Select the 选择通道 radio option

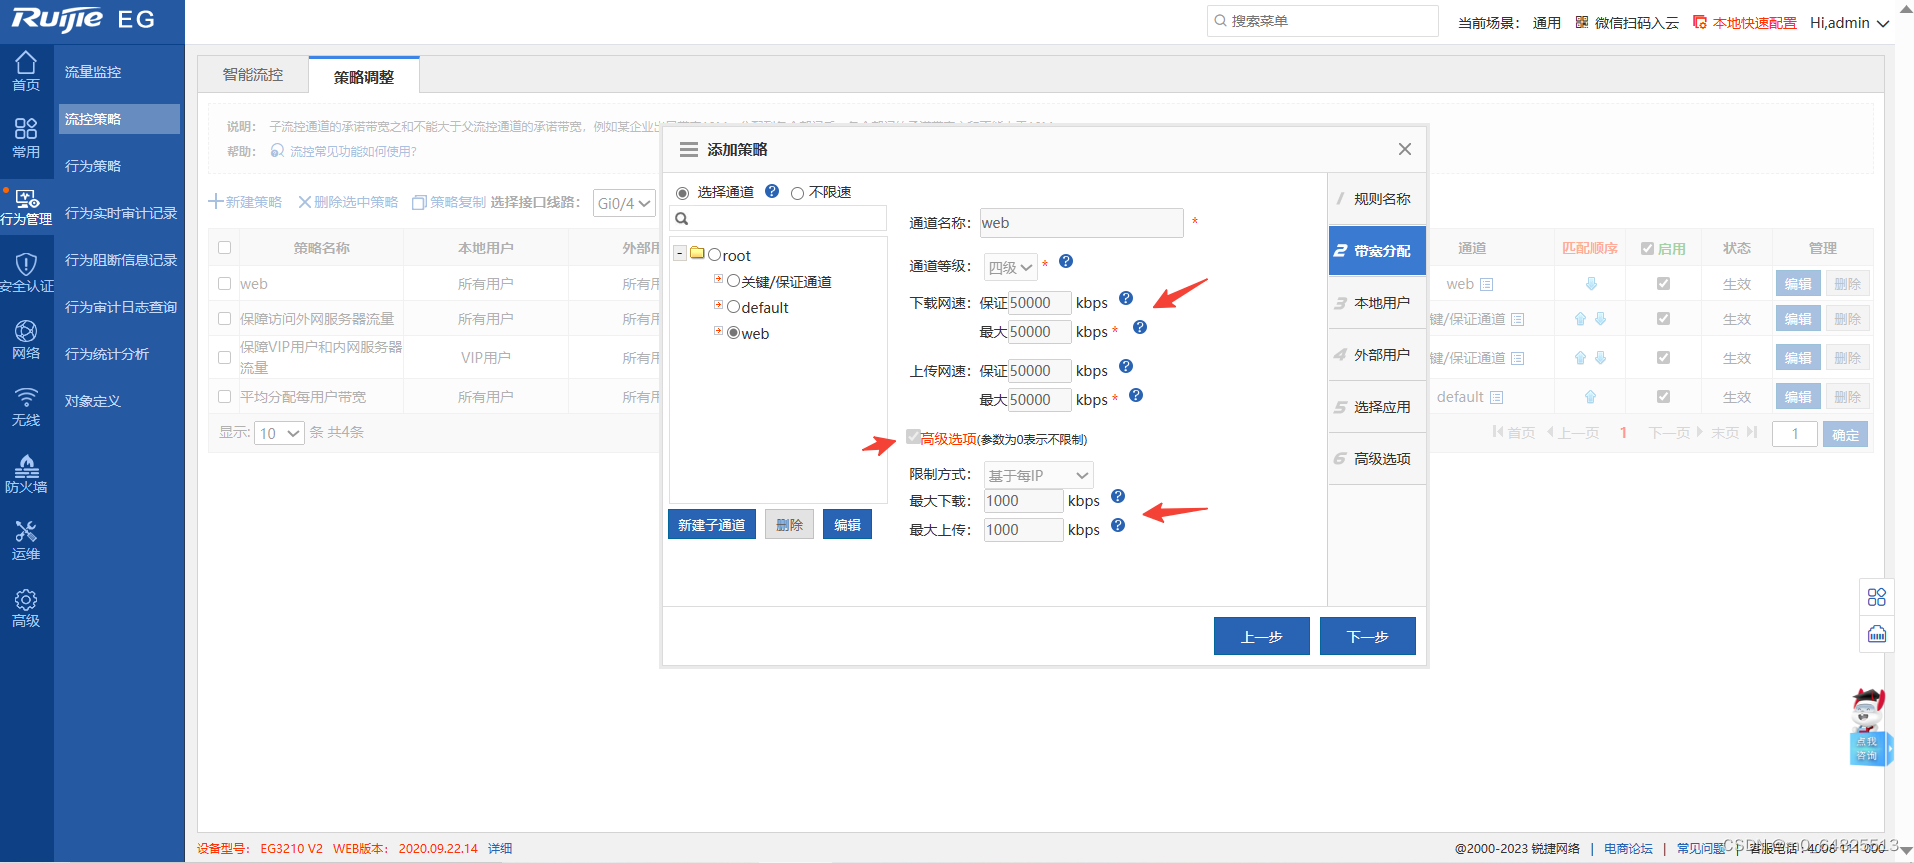click(683, 193)
